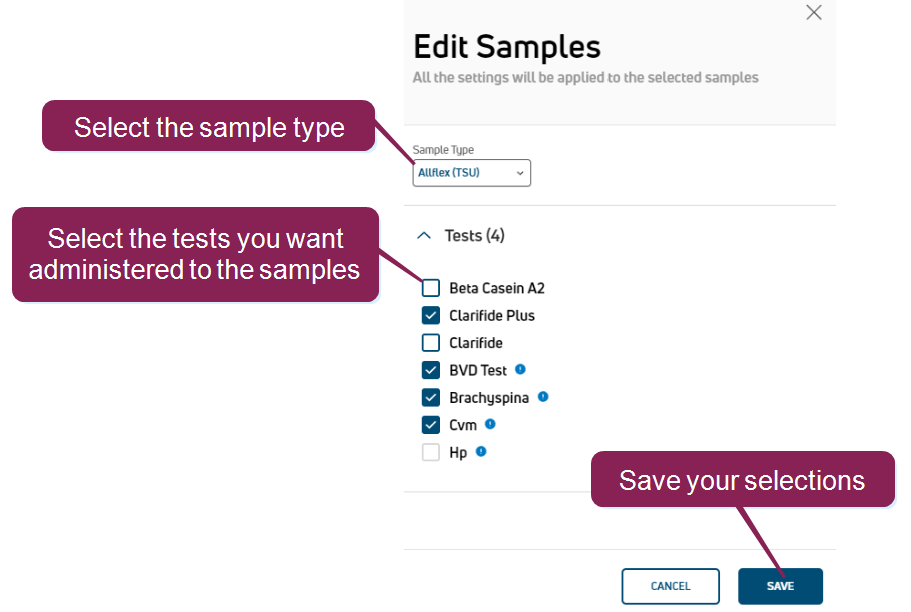Click the info icon next to Brachyspina
The width and height of the screenshot is (911, 612).
tap(543, 397)
